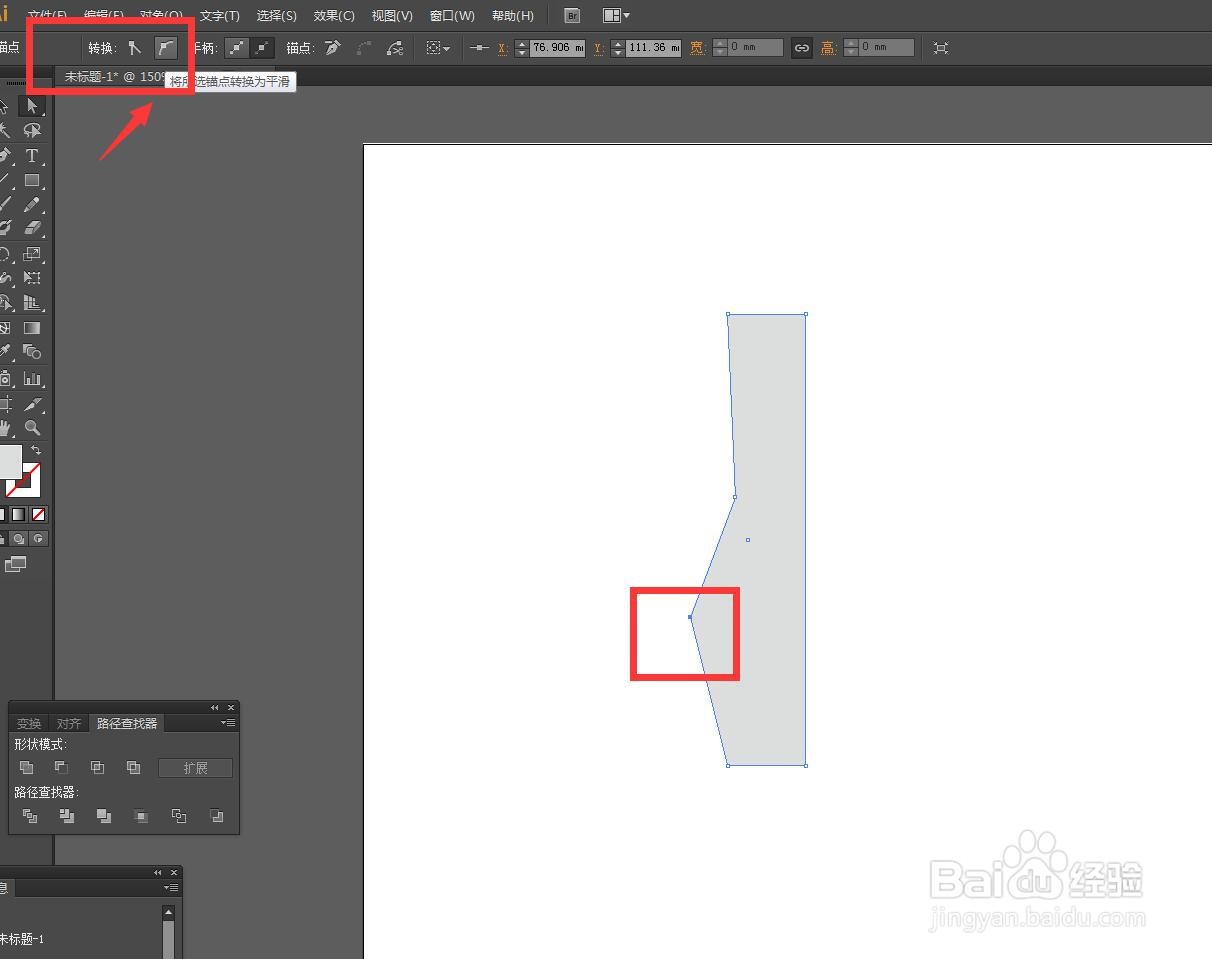Viewport: 1212px width, 959px height.
Task: Select the Column Graph tool
Action: point(32,379)
